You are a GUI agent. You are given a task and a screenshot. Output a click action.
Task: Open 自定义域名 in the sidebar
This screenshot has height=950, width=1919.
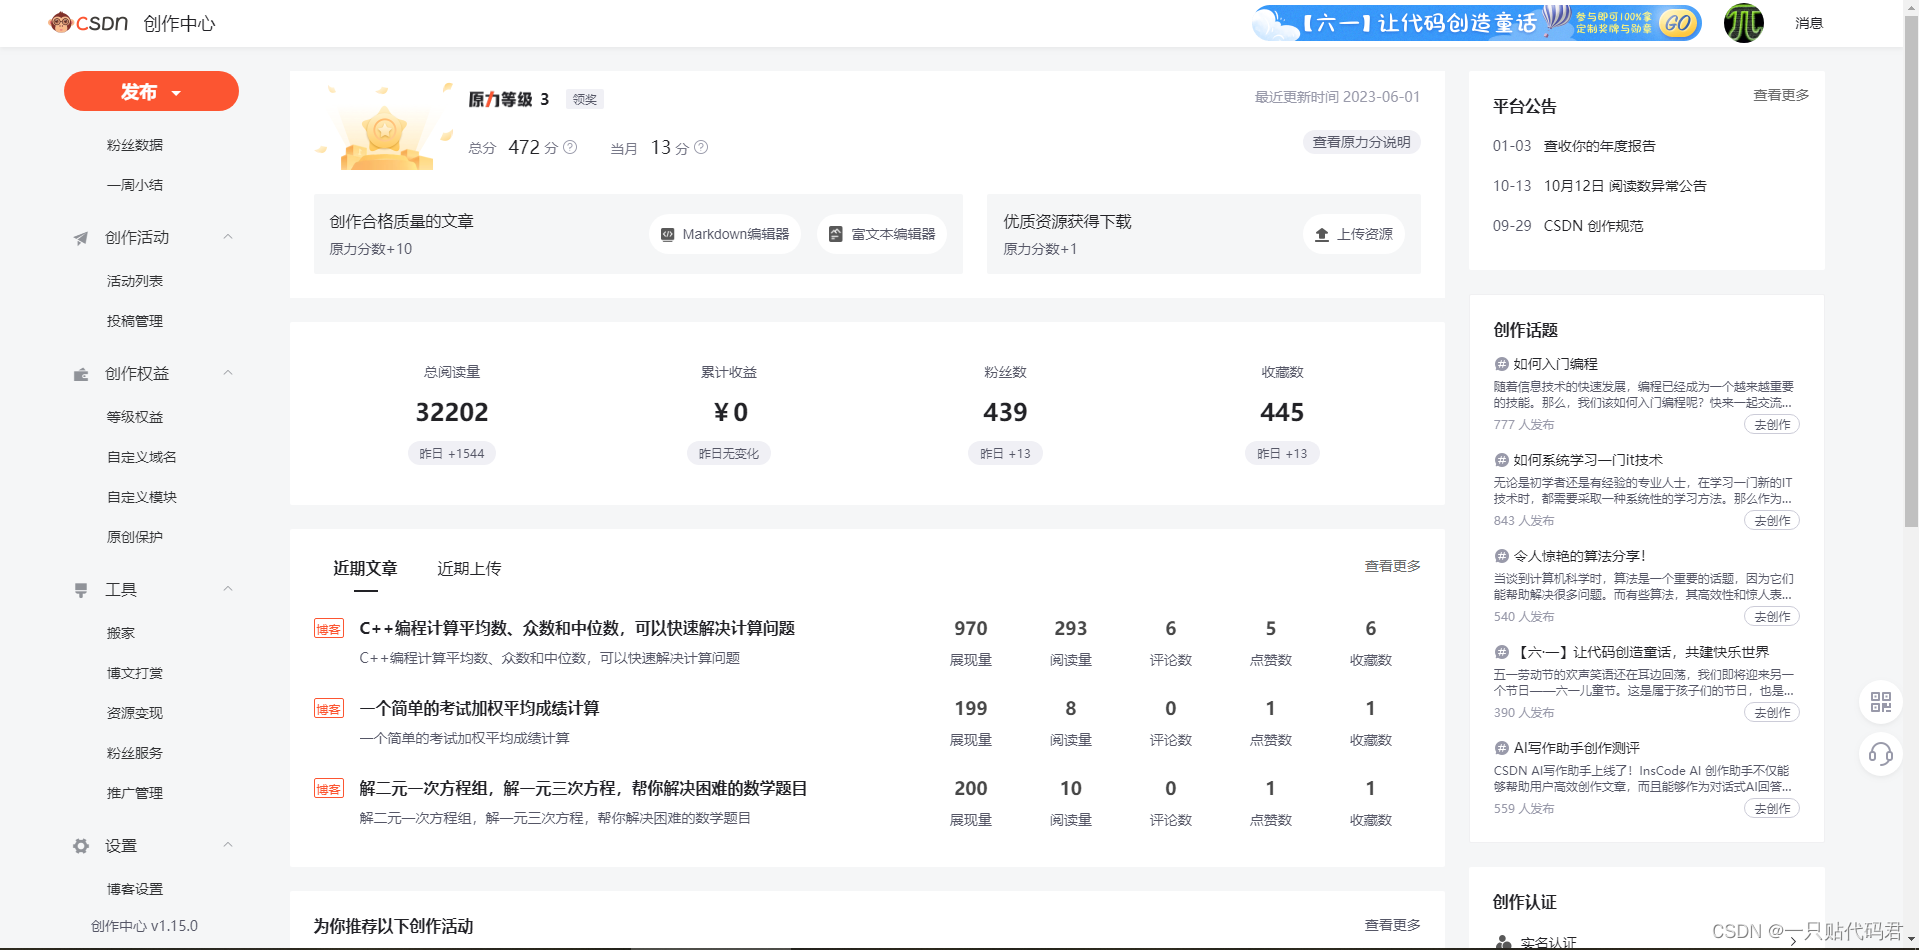click(x=142, y=457)
